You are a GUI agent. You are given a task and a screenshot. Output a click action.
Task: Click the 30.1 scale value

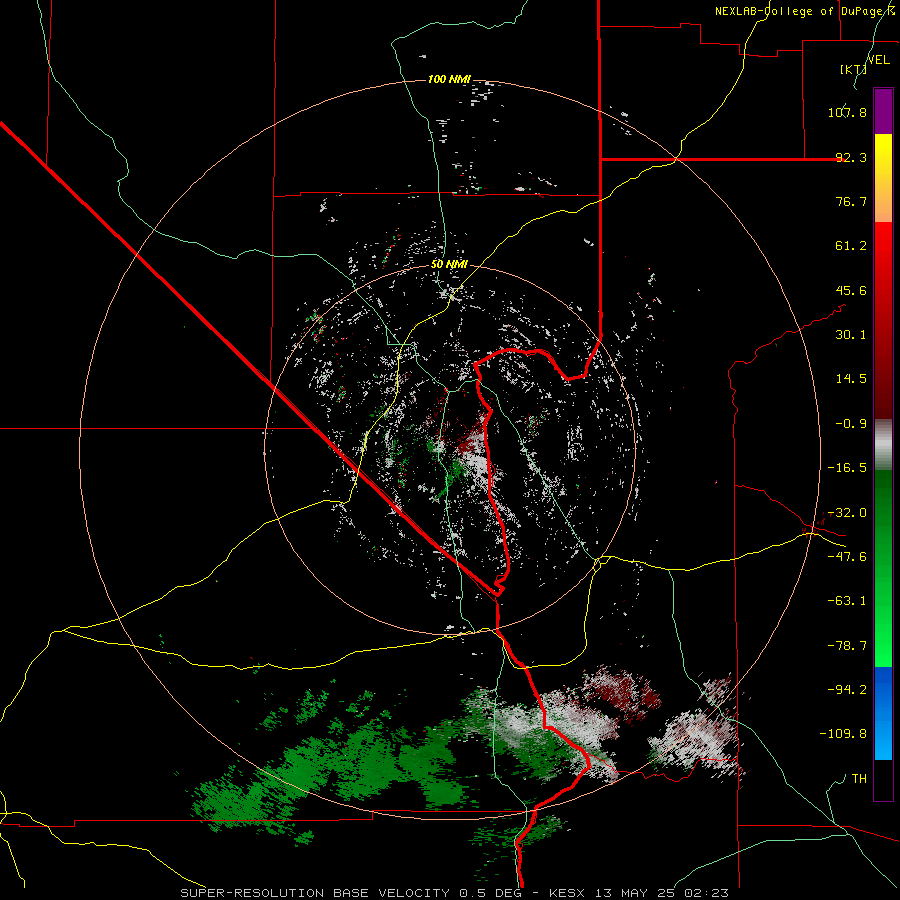click(x=851, y=335)
